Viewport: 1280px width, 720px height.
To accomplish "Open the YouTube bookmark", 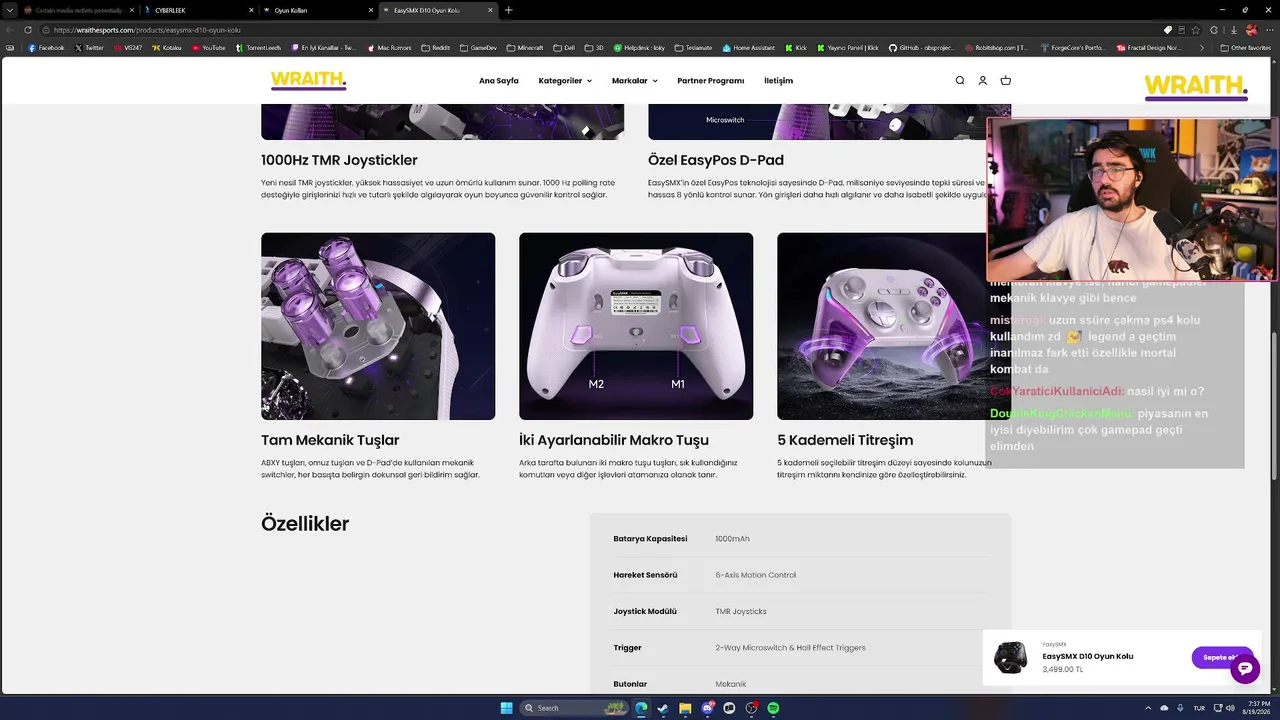I will (208, 48).
